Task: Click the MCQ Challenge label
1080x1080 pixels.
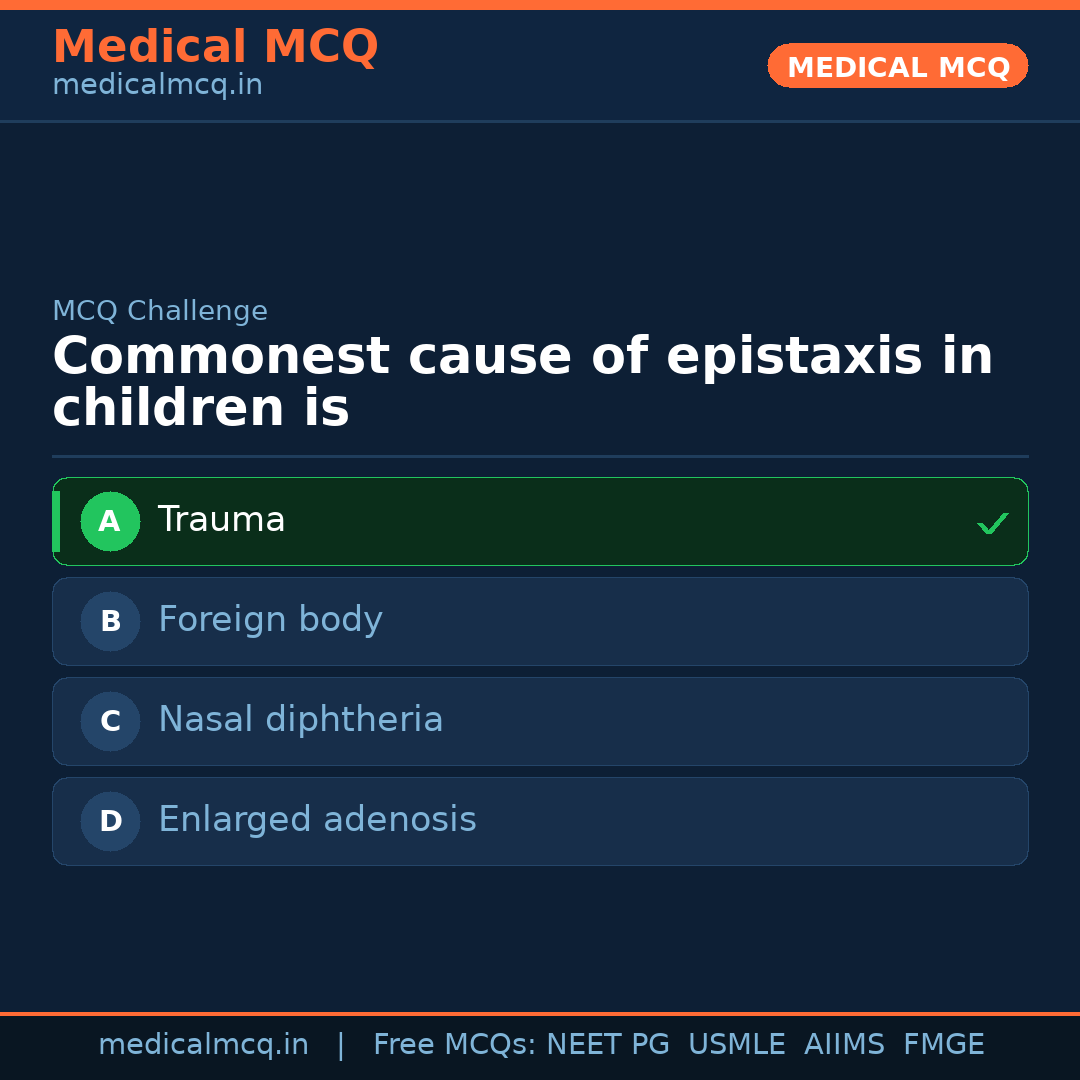Action: [x=160, y=311]
